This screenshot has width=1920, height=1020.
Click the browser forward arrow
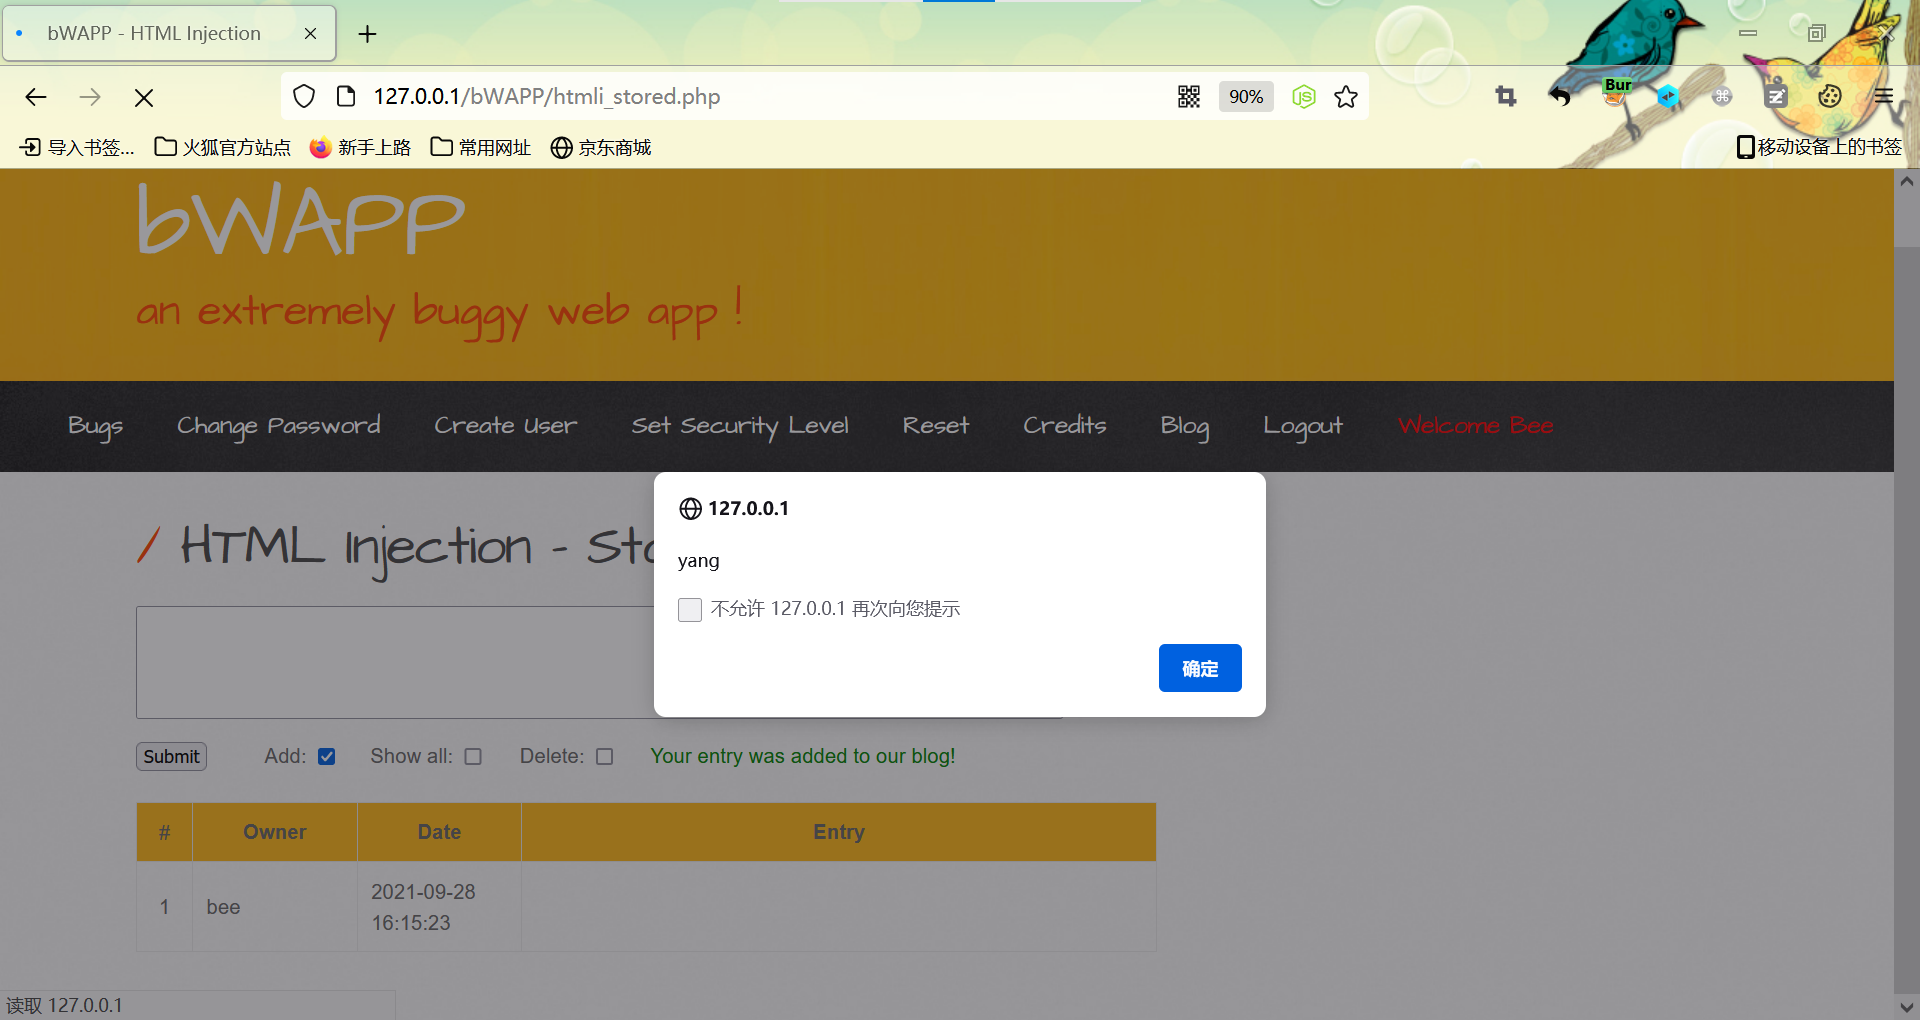tap(90, 97)
